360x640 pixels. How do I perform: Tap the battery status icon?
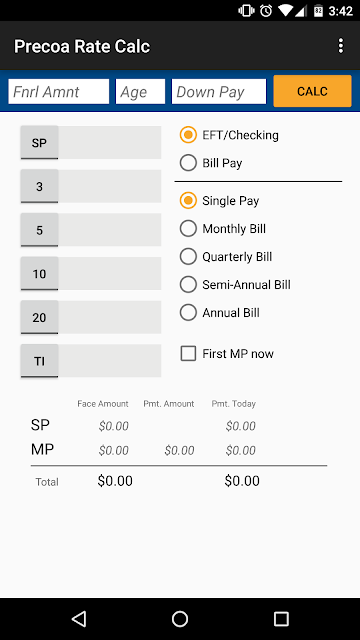pyautogui.click(x=318, y=11)
